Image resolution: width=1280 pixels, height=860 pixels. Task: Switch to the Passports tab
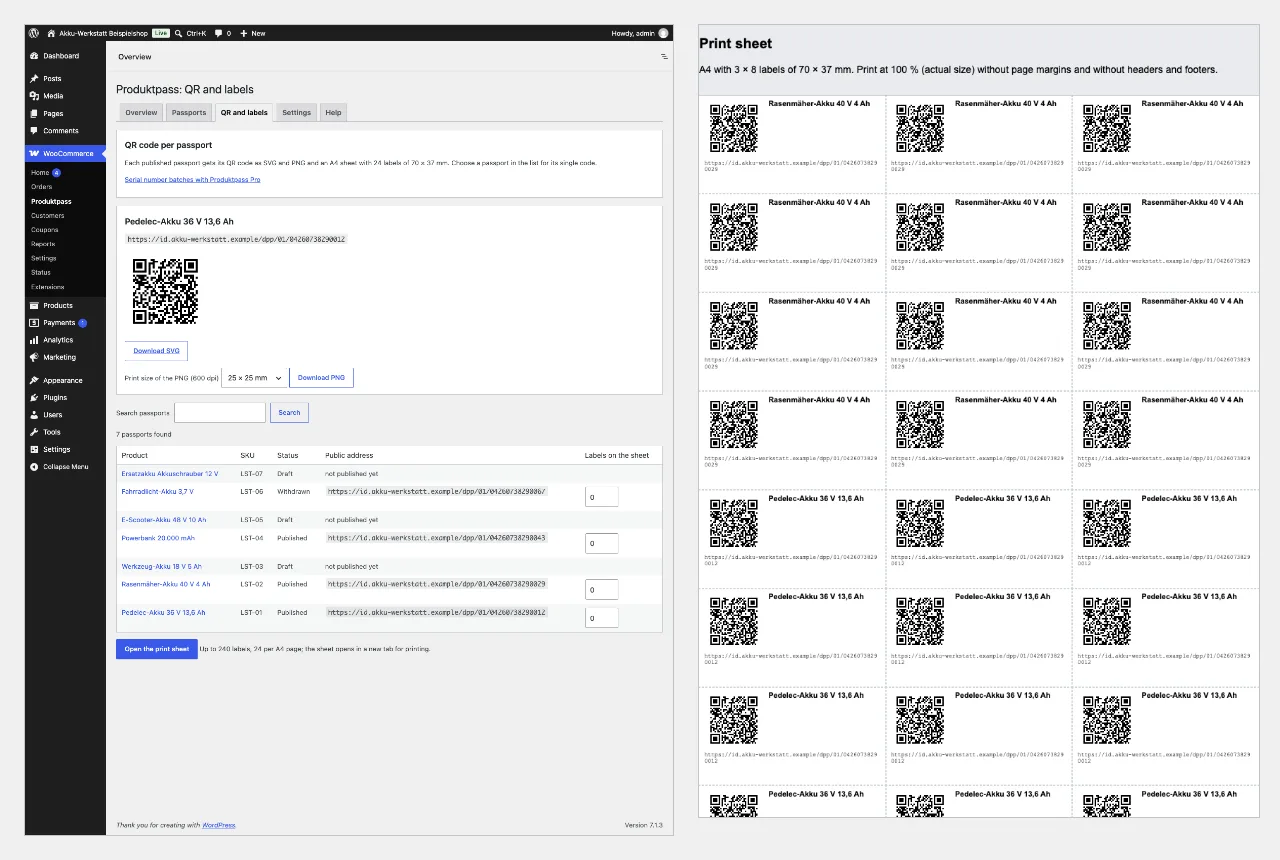[189, 112]
